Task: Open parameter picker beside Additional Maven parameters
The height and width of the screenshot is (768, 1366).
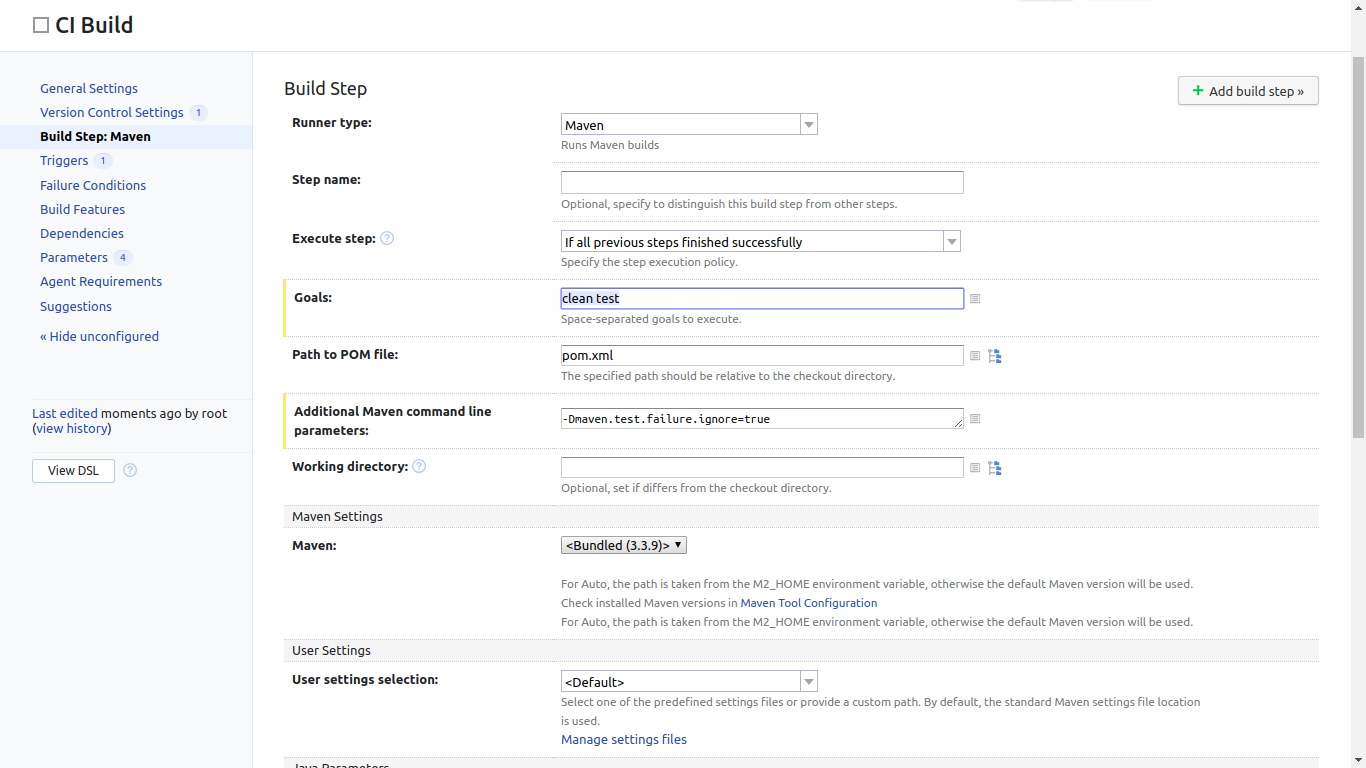Action: 975,419
